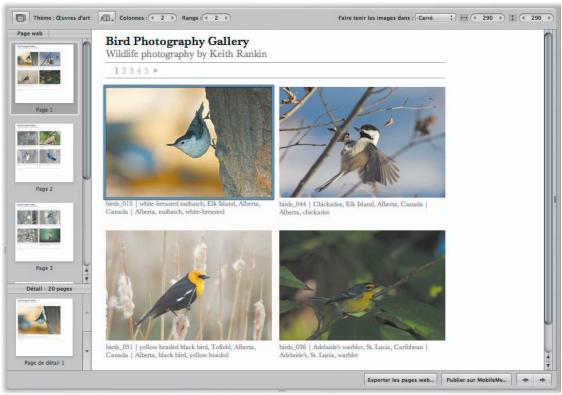This screenshot has height=395, width=562.
Task: Click 'Publier sur MobileMe...' button
Action: [477, 380]
